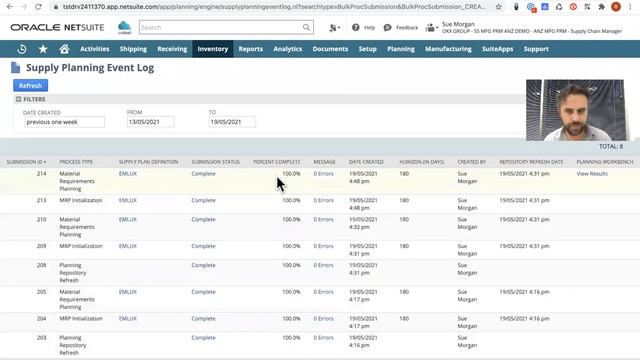Go back with the browser back arrow
The image size is (640, 360).
10,7
